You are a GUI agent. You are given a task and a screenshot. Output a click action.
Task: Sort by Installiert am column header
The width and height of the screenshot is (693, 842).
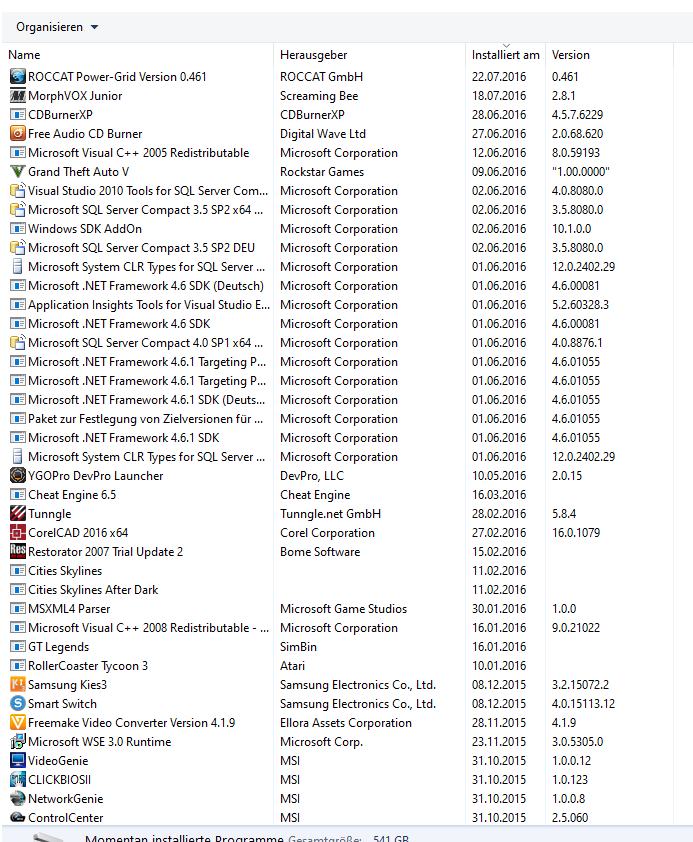click(x=505, y=55)
